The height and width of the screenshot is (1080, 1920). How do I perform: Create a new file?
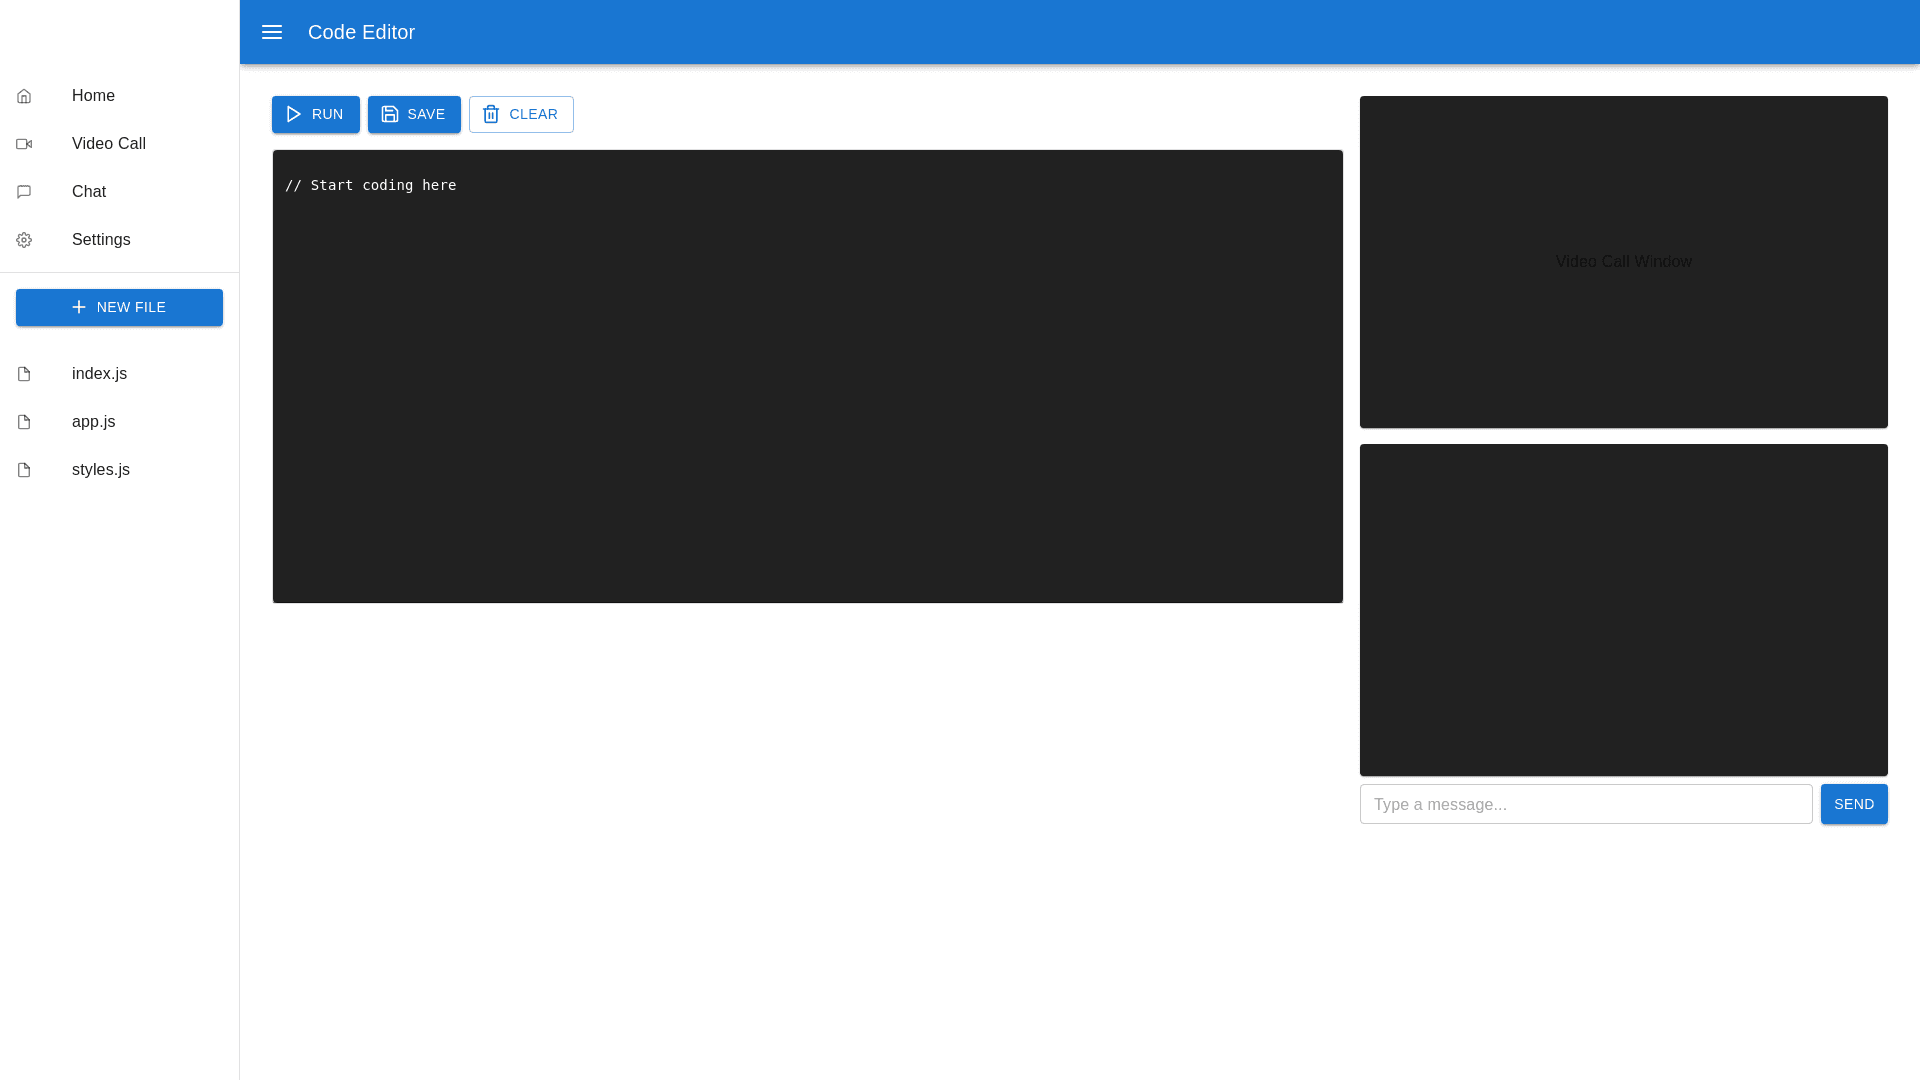(x=119, y=307)
